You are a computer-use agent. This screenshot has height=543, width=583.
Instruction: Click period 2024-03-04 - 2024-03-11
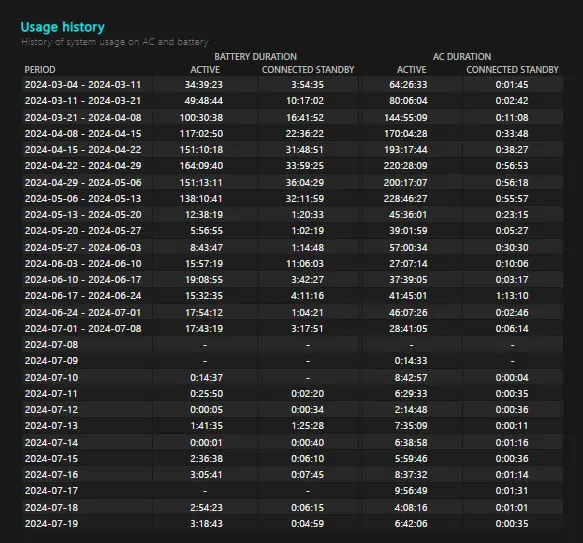click(x=83, y=84)
